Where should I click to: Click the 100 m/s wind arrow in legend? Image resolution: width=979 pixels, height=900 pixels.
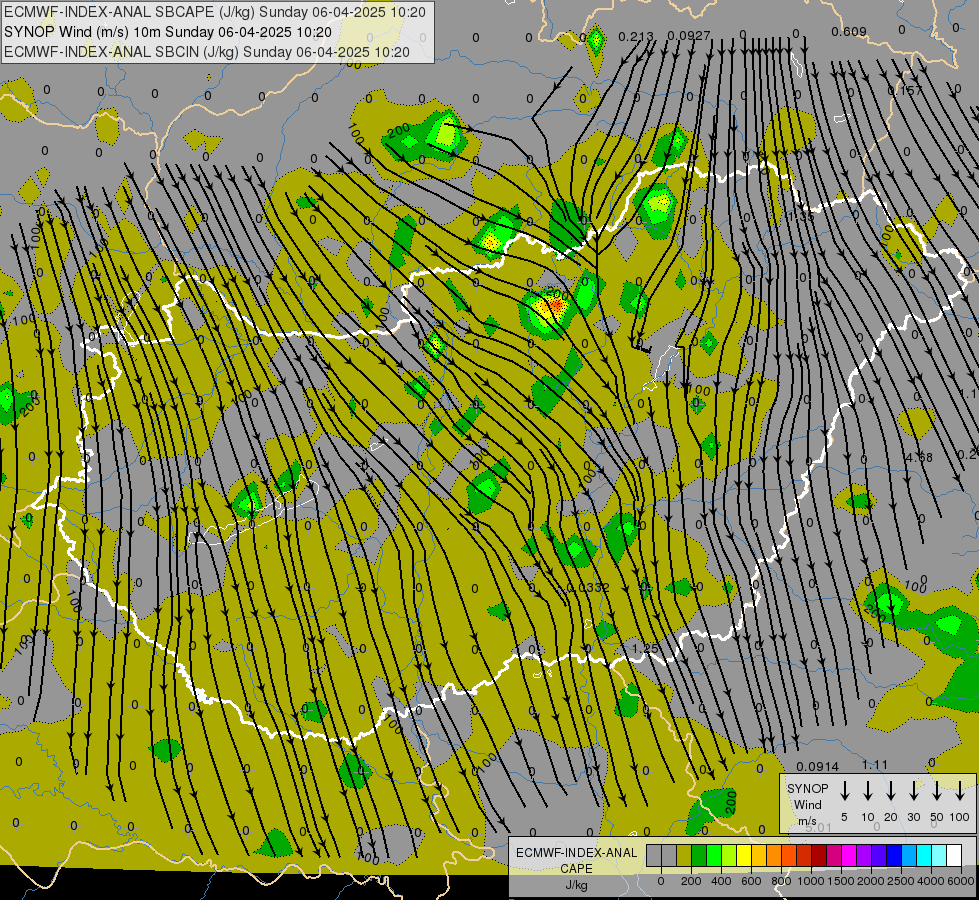click(x=960, y=791)
